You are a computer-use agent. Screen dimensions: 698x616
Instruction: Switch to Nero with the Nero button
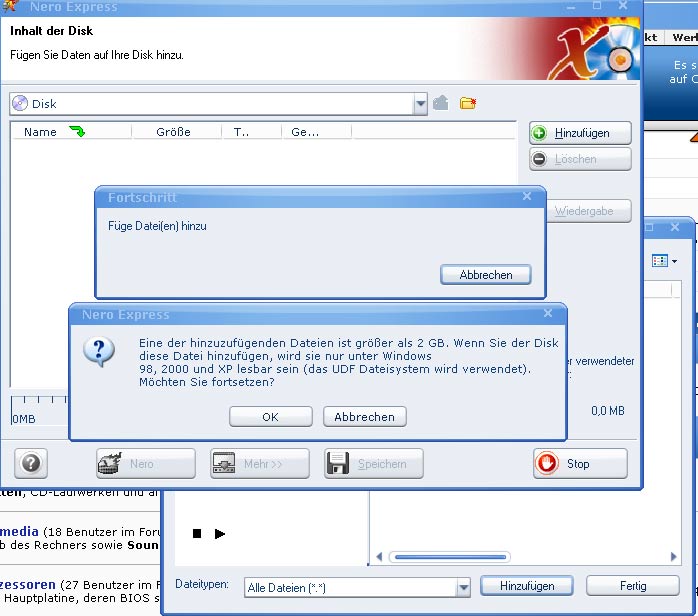coord(146,463)
